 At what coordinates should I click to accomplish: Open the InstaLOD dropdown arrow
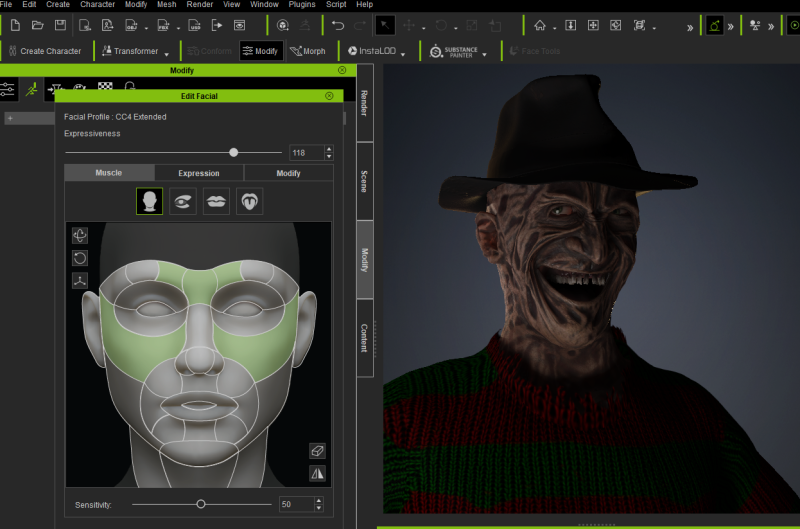tap(403, 54)
